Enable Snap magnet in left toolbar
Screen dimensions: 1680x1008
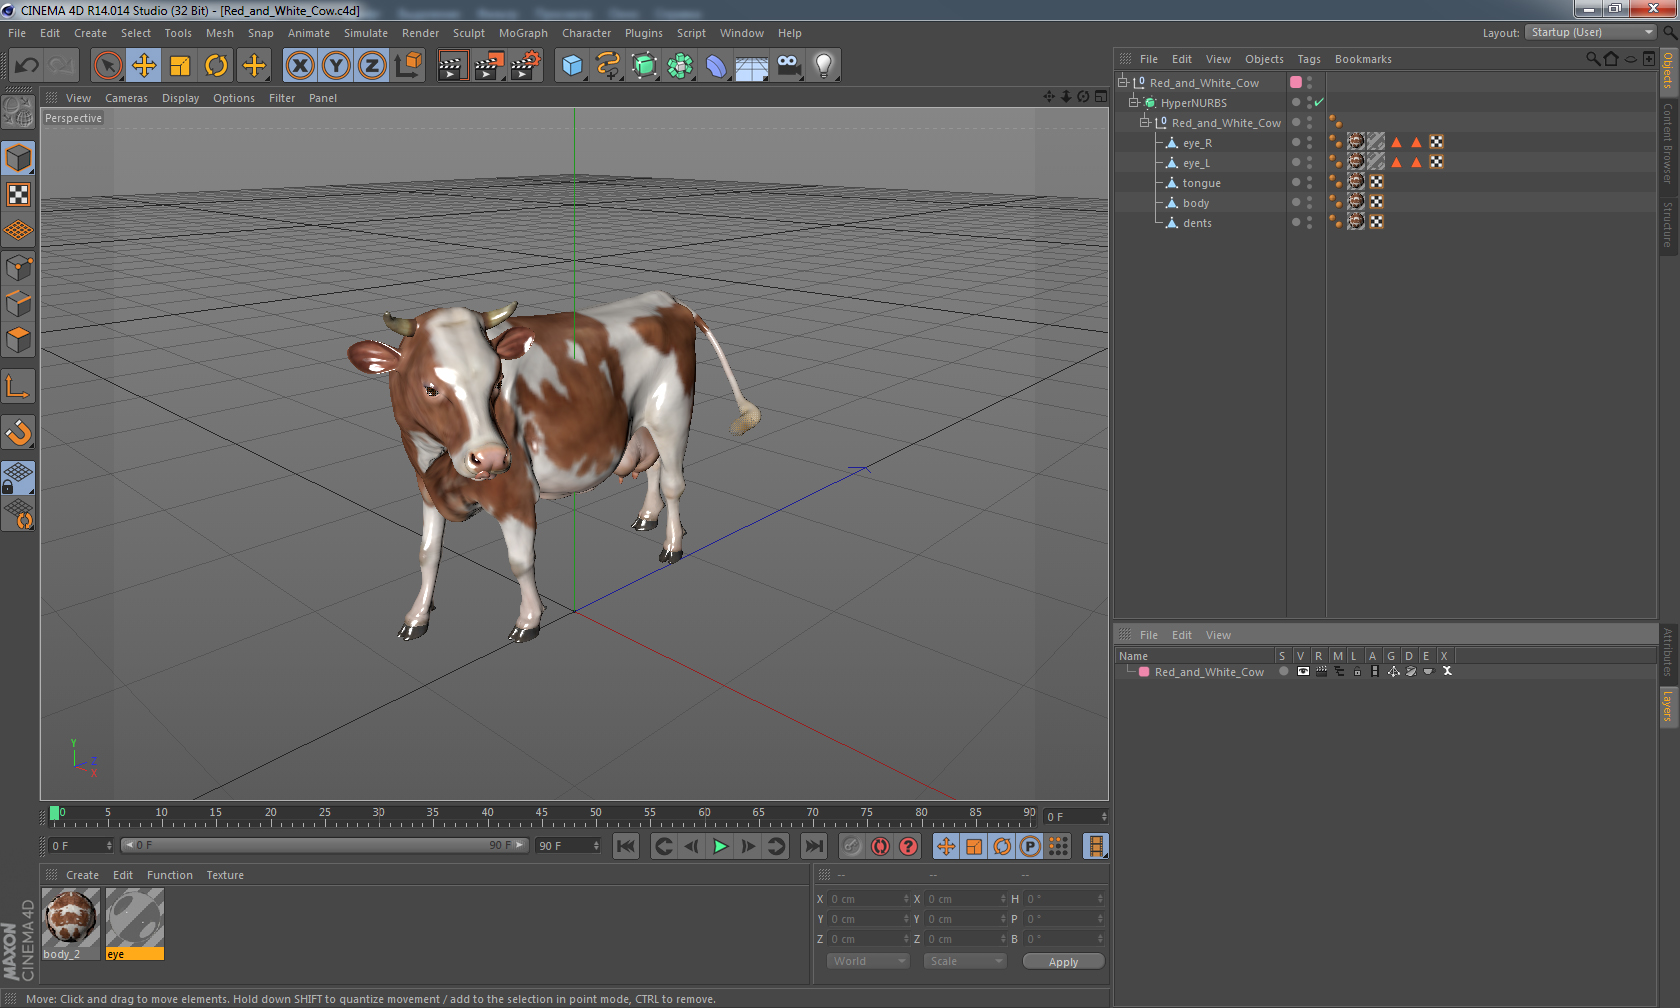pos(18,432)
